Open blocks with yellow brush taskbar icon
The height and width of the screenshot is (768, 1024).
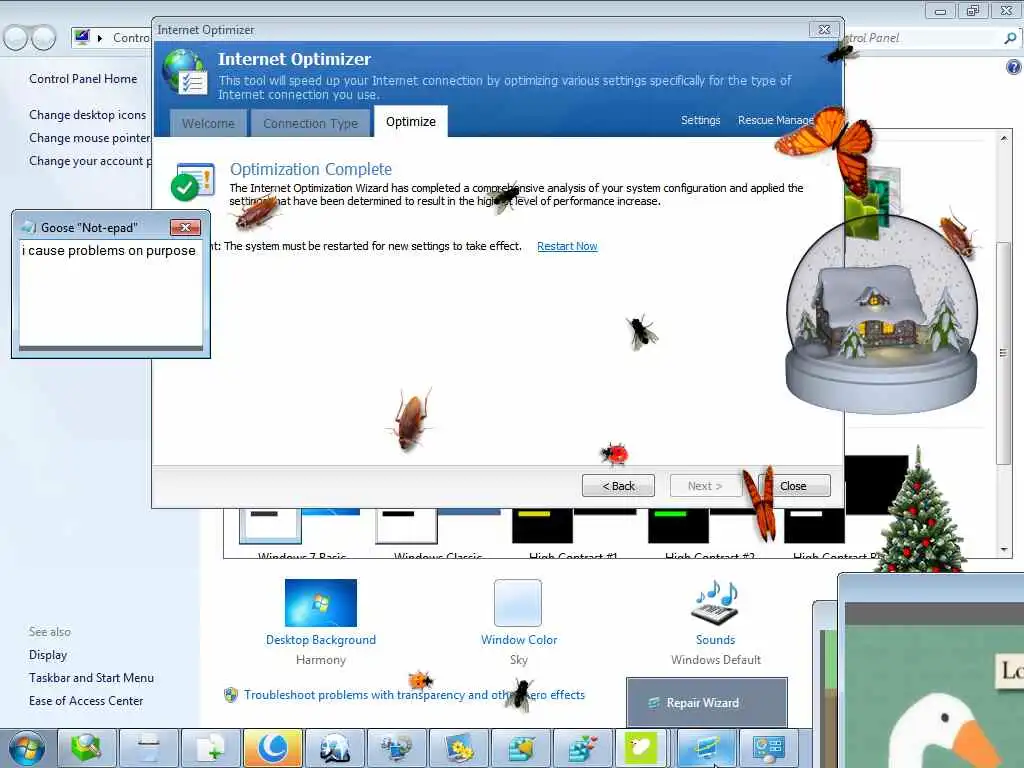tap(521, 748)
